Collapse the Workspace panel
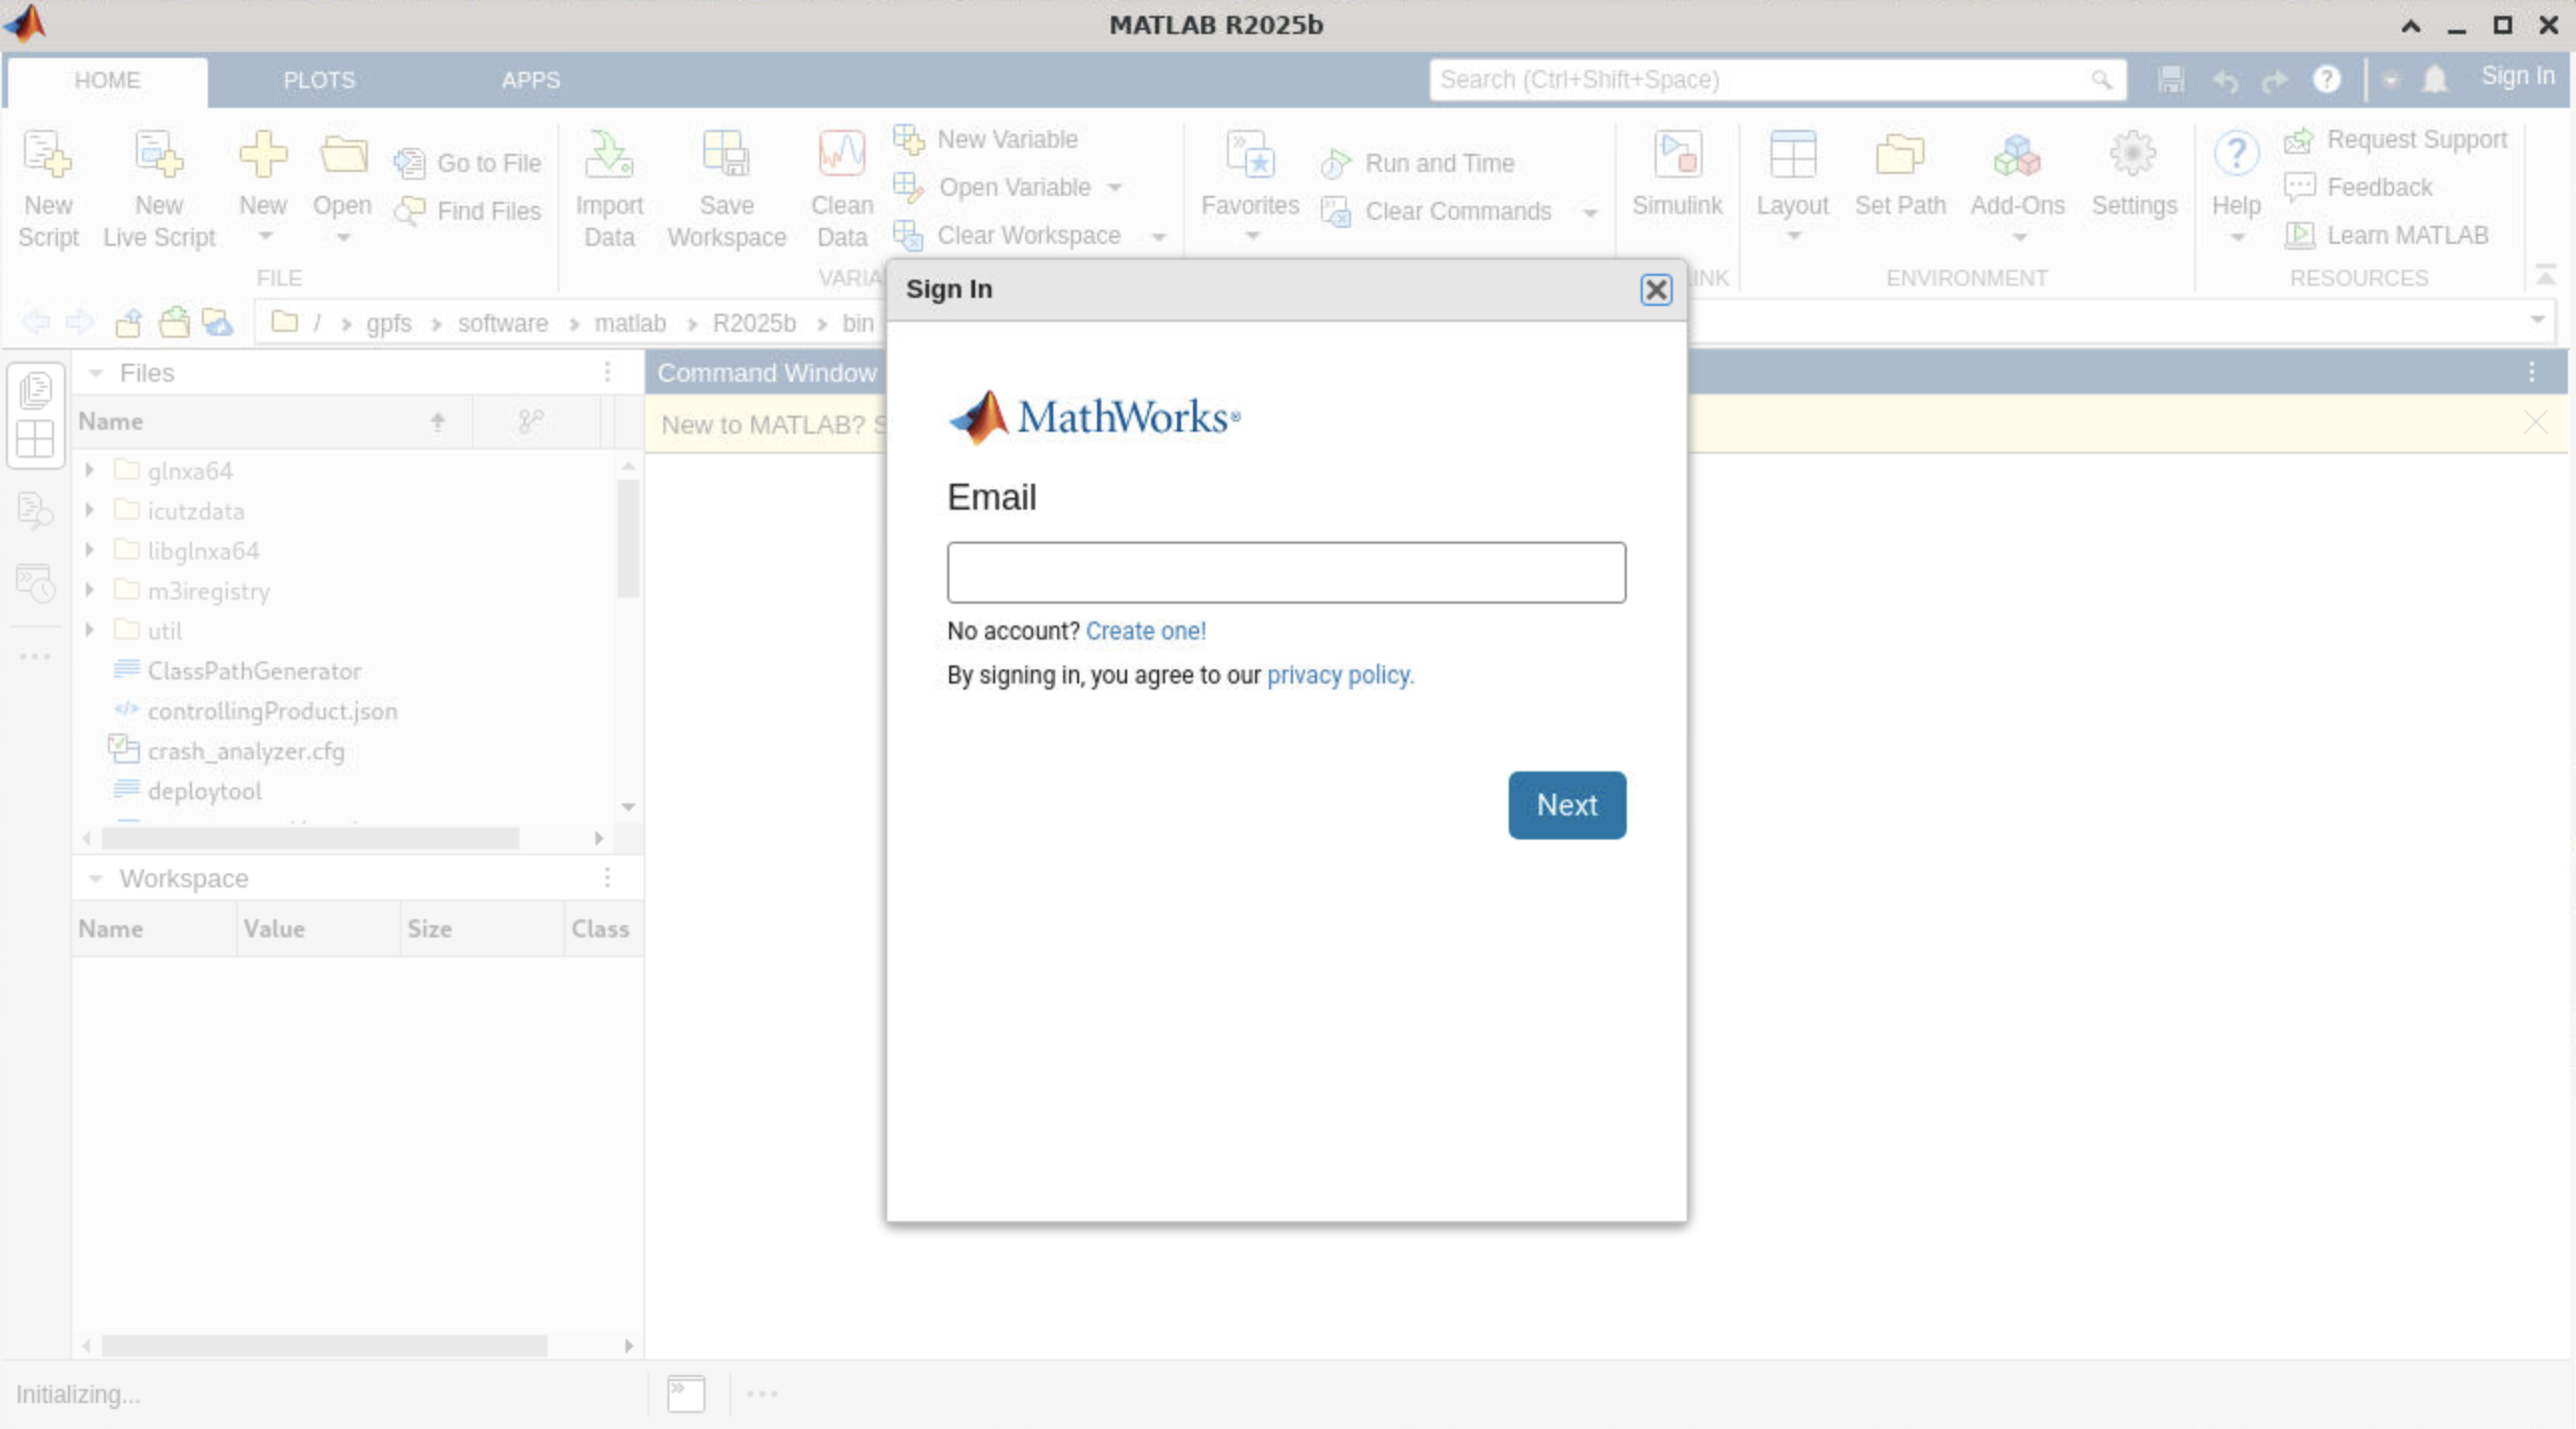This screenshot has width=2576, height=1429. click(x=96, y=878)
